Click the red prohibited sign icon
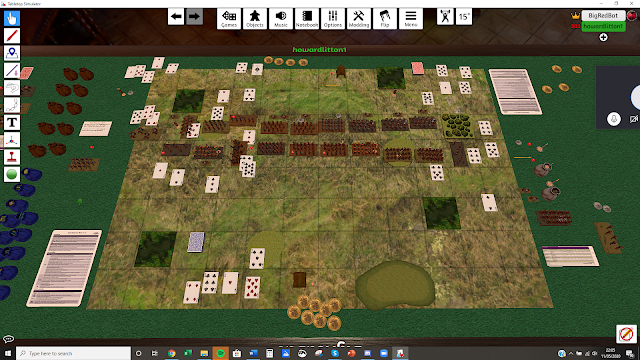The height and width of the screenshot is (360, 640). [626, 334]
